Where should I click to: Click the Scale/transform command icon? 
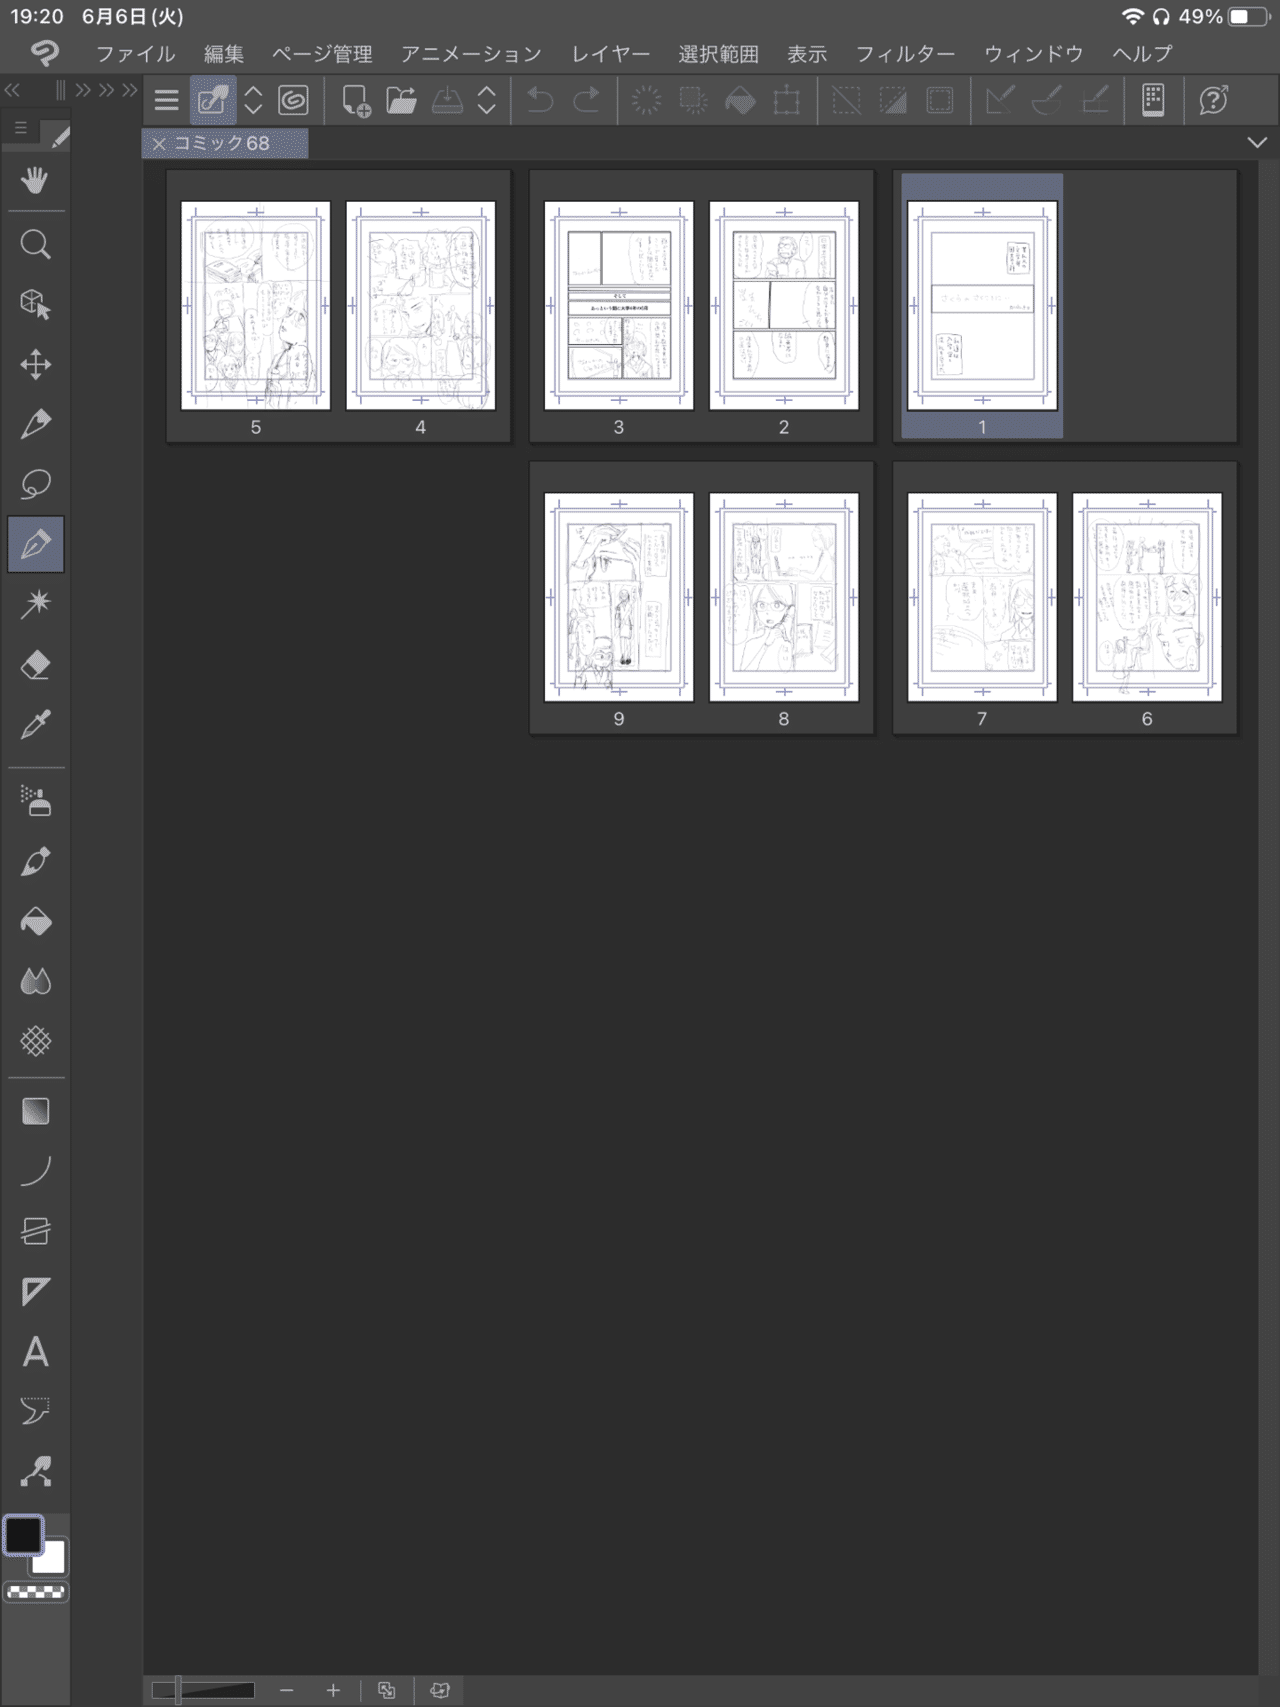[787, 100]
